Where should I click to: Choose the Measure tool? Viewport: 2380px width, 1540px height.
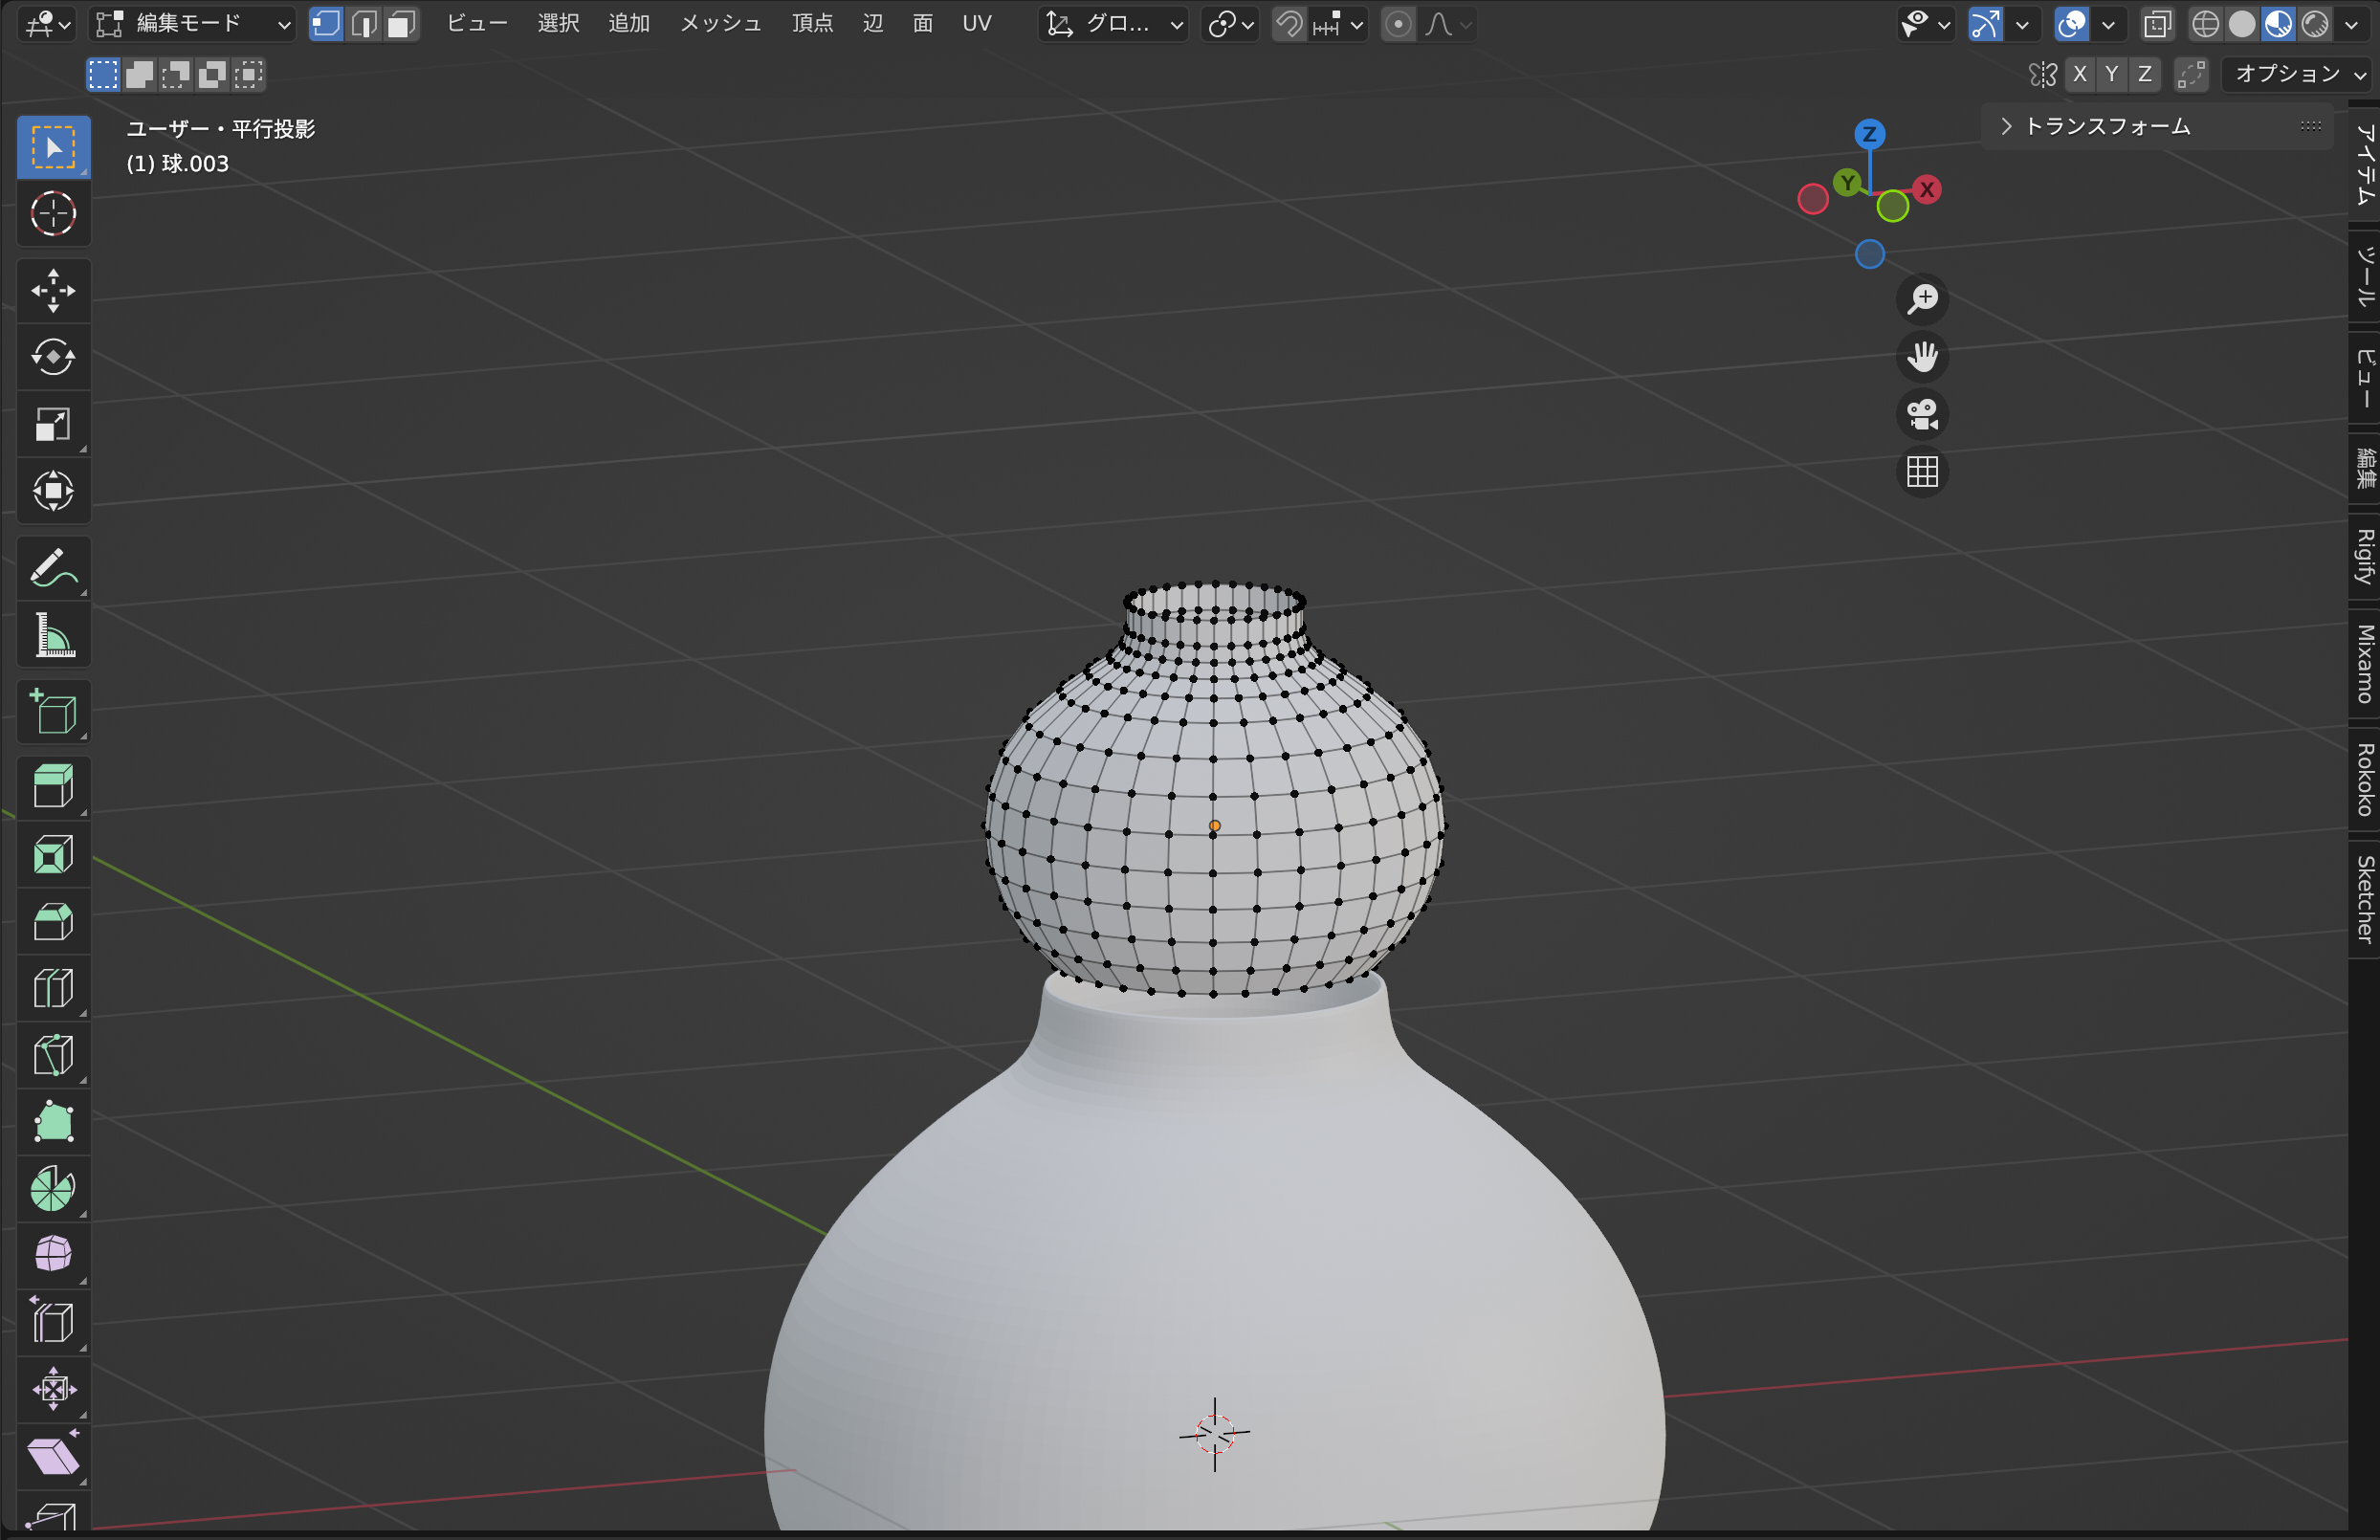pyautogui.click(x=53, y=635)
